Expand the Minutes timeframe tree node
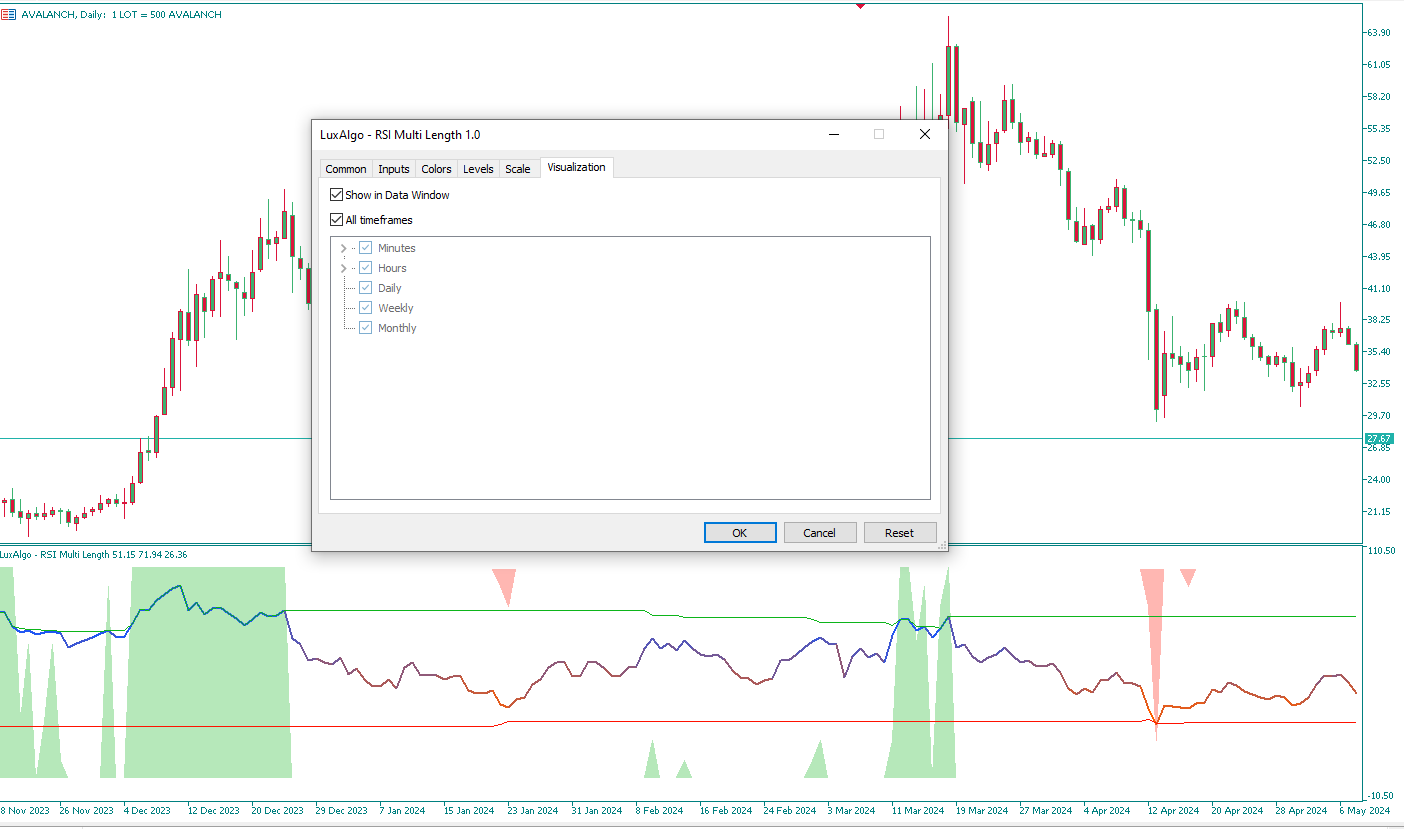The height and width of the screenshot is (829, 1404). pyautogui.click(x=344, y=248)
